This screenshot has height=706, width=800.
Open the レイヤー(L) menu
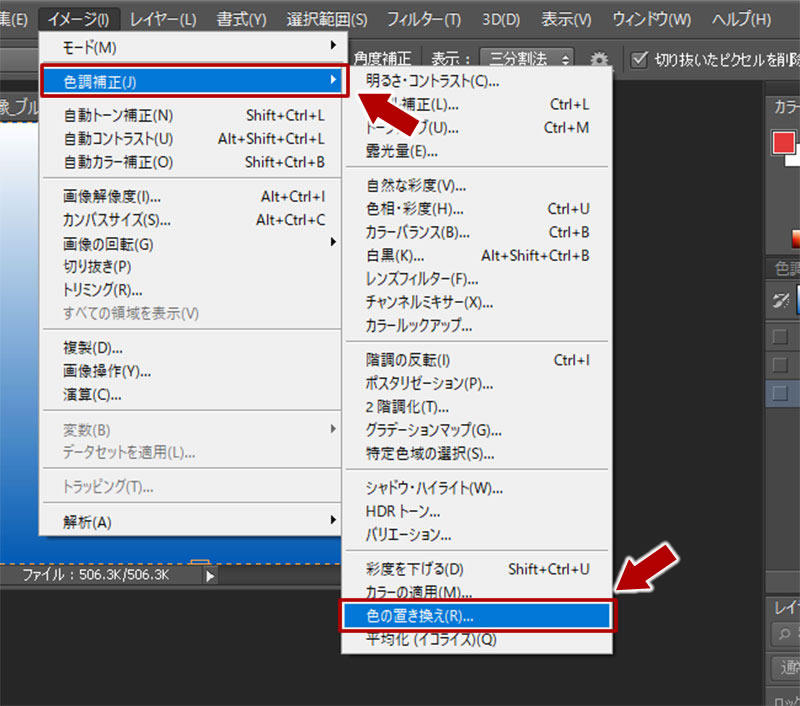click(x=163, y=19)
